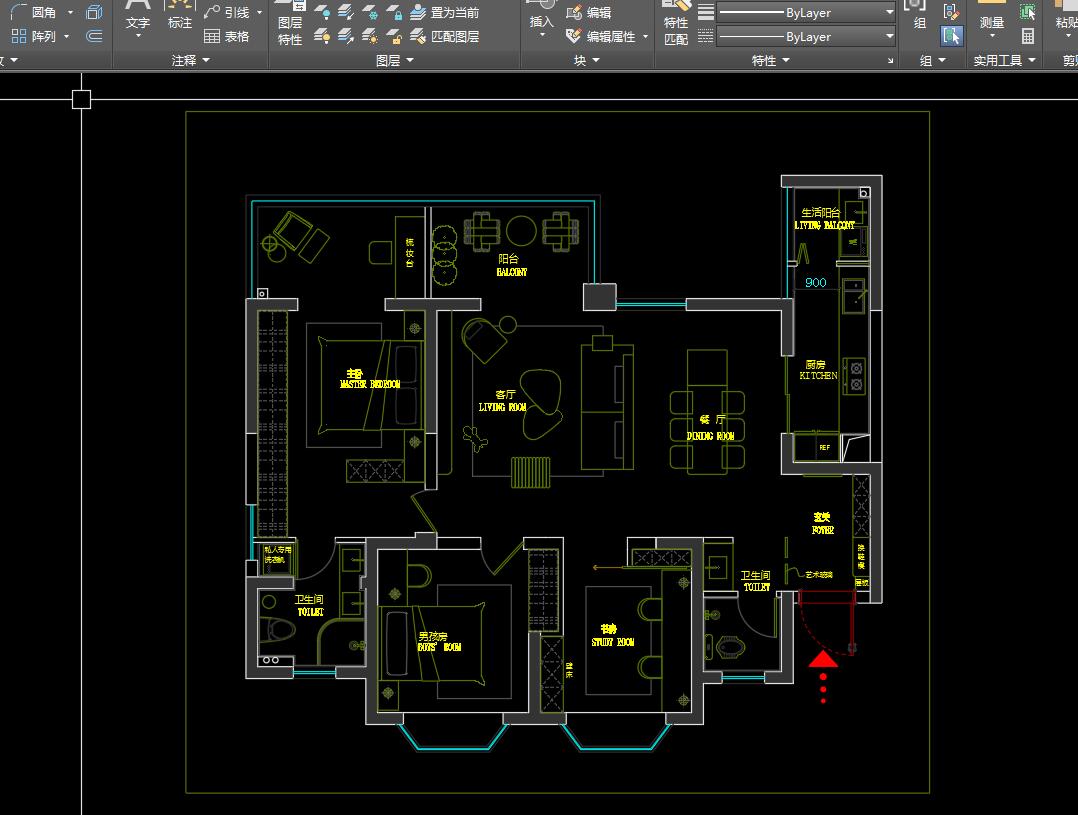This screenshot has width=1078, height=815.
Task: Click the 主卧 MASTER BEDROOM label
Action: tap(370, 378)
